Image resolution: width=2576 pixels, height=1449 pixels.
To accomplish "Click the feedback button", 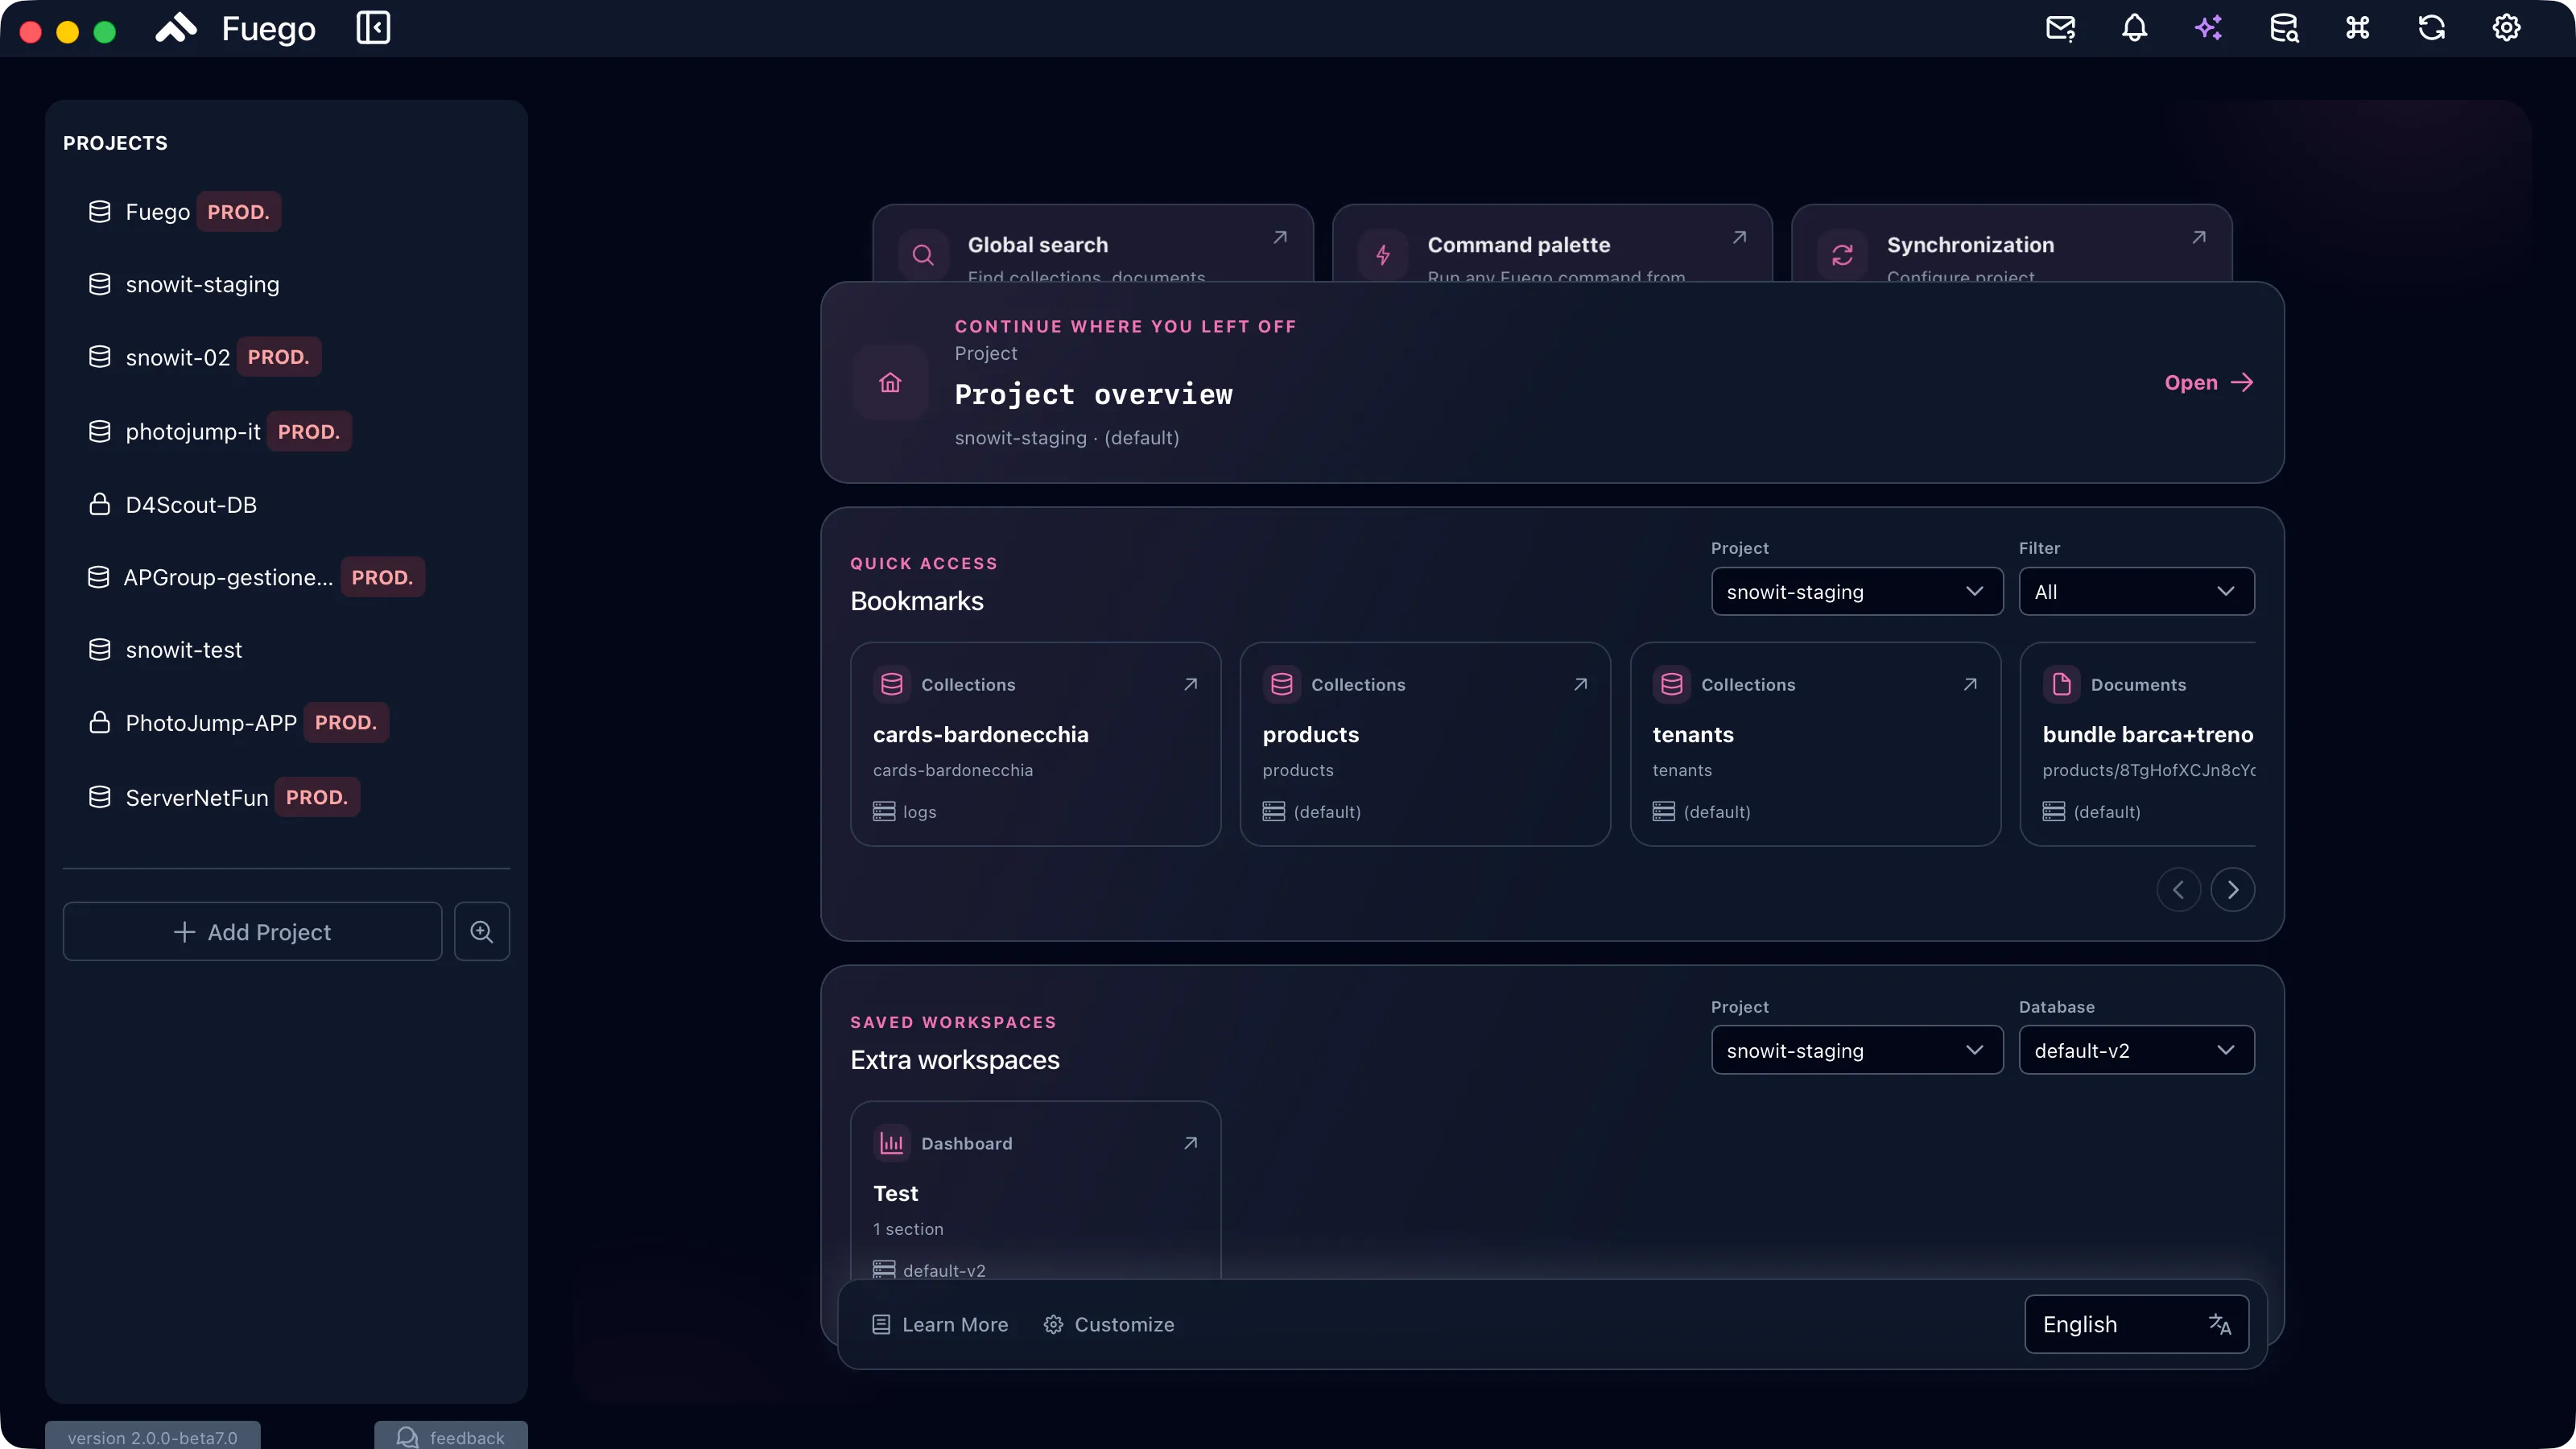I will [x=451, y=1436].
